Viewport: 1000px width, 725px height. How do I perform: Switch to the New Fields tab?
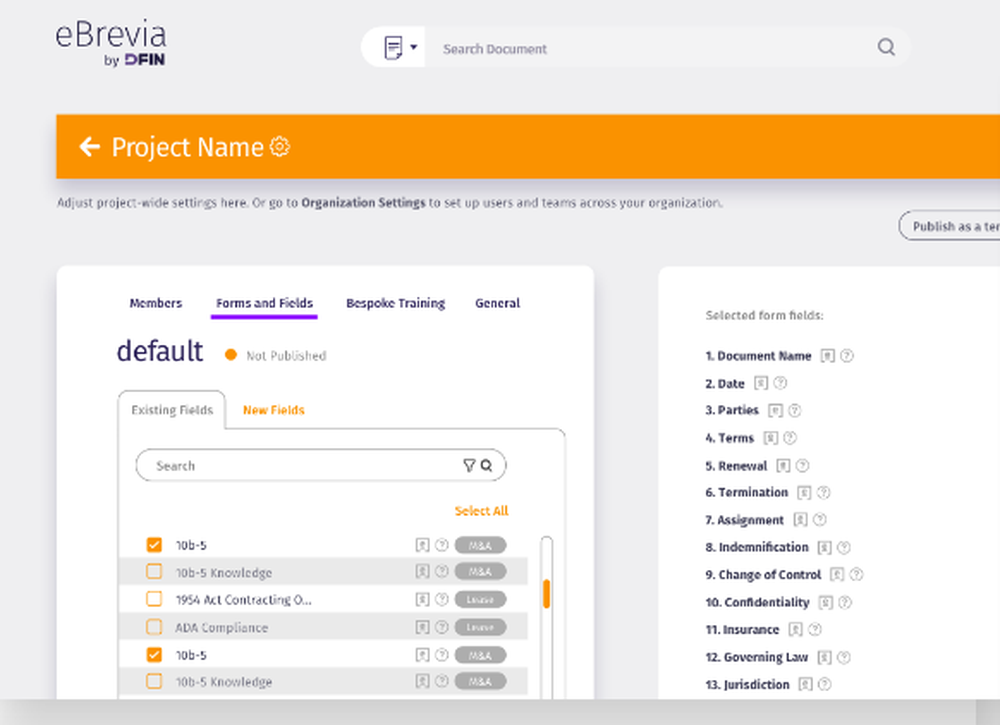pos(273,410)
